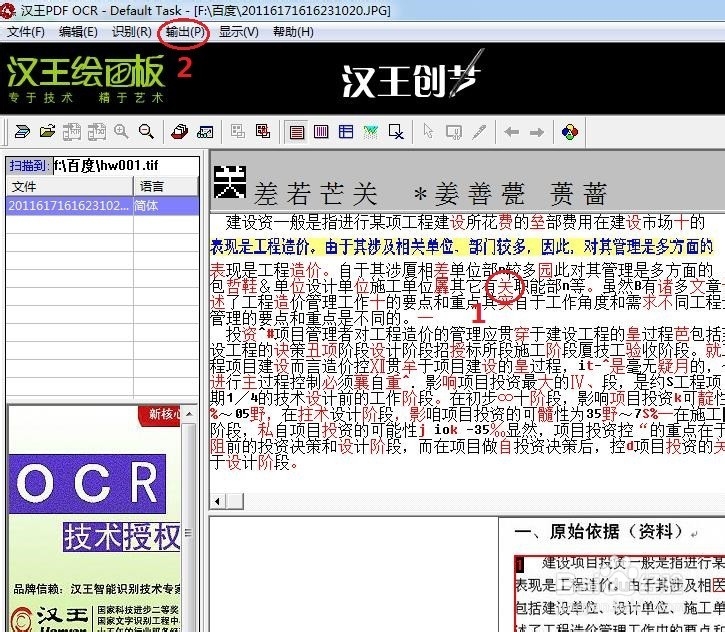This screenshot has width=725, height=632.
Task: Click candidate character 姜 in candidate strip
Action: (x=447, y=193)
